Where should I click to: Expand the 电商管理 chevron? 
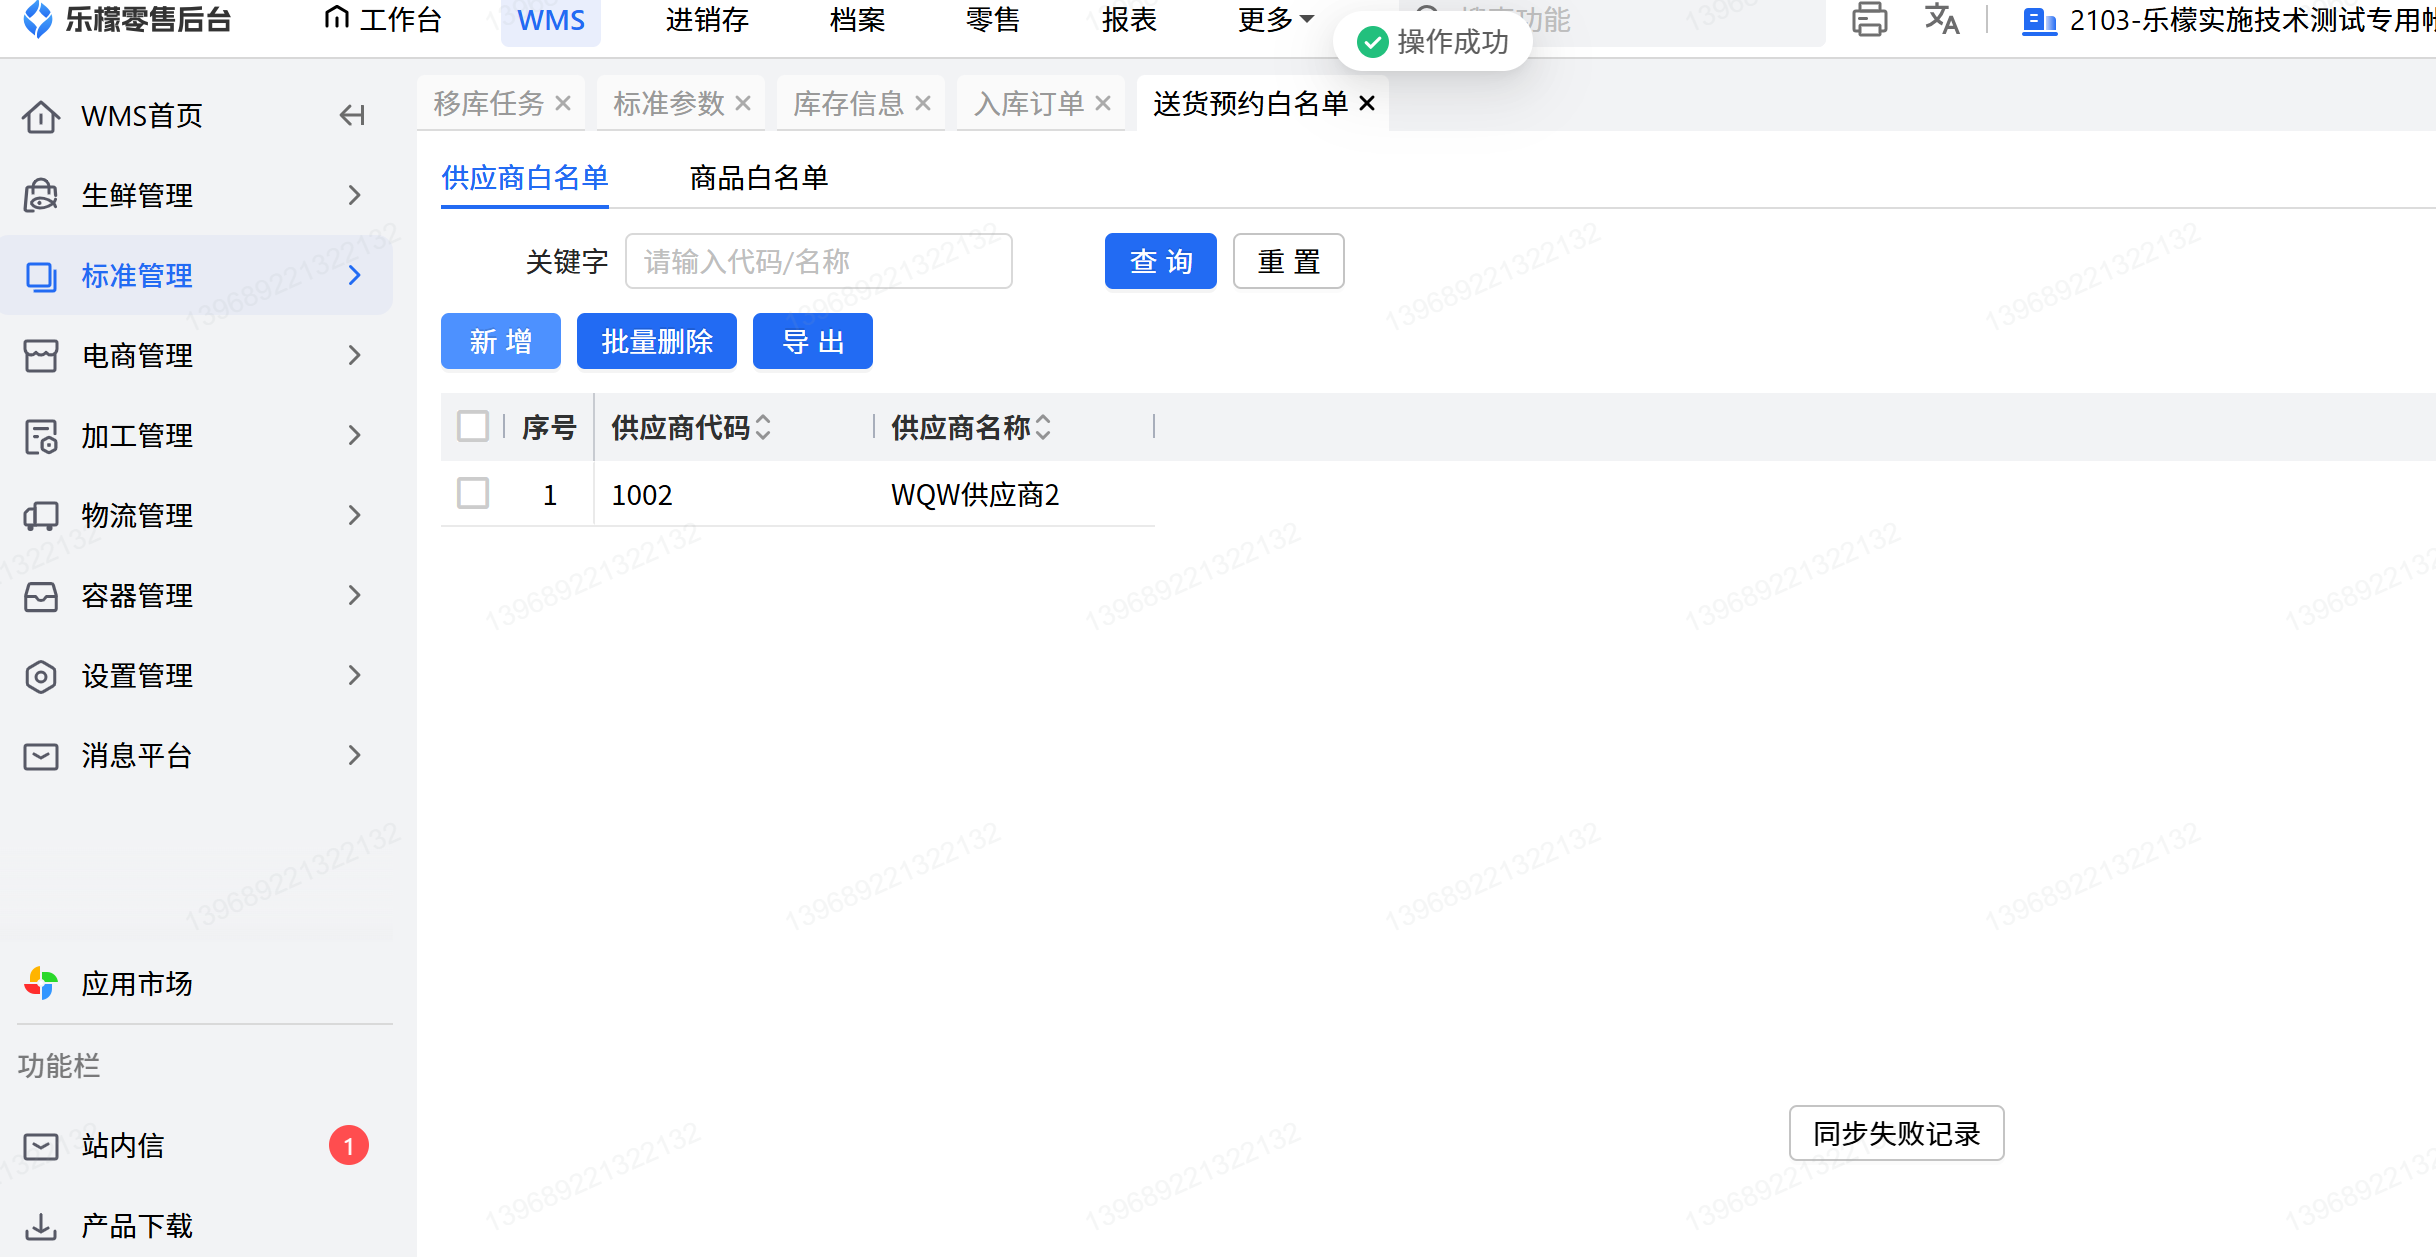coord(355,355)
